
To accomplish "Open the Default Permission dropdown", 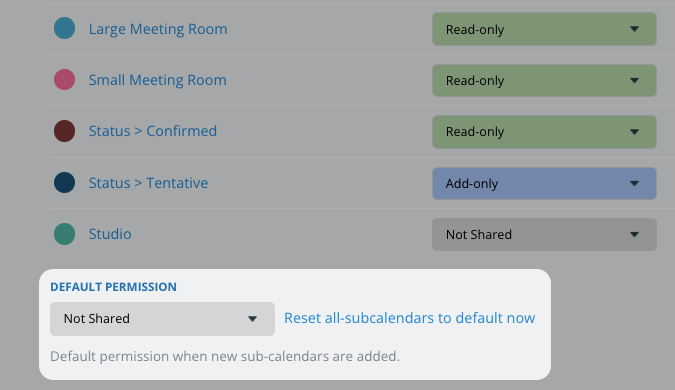I will 162,319.
